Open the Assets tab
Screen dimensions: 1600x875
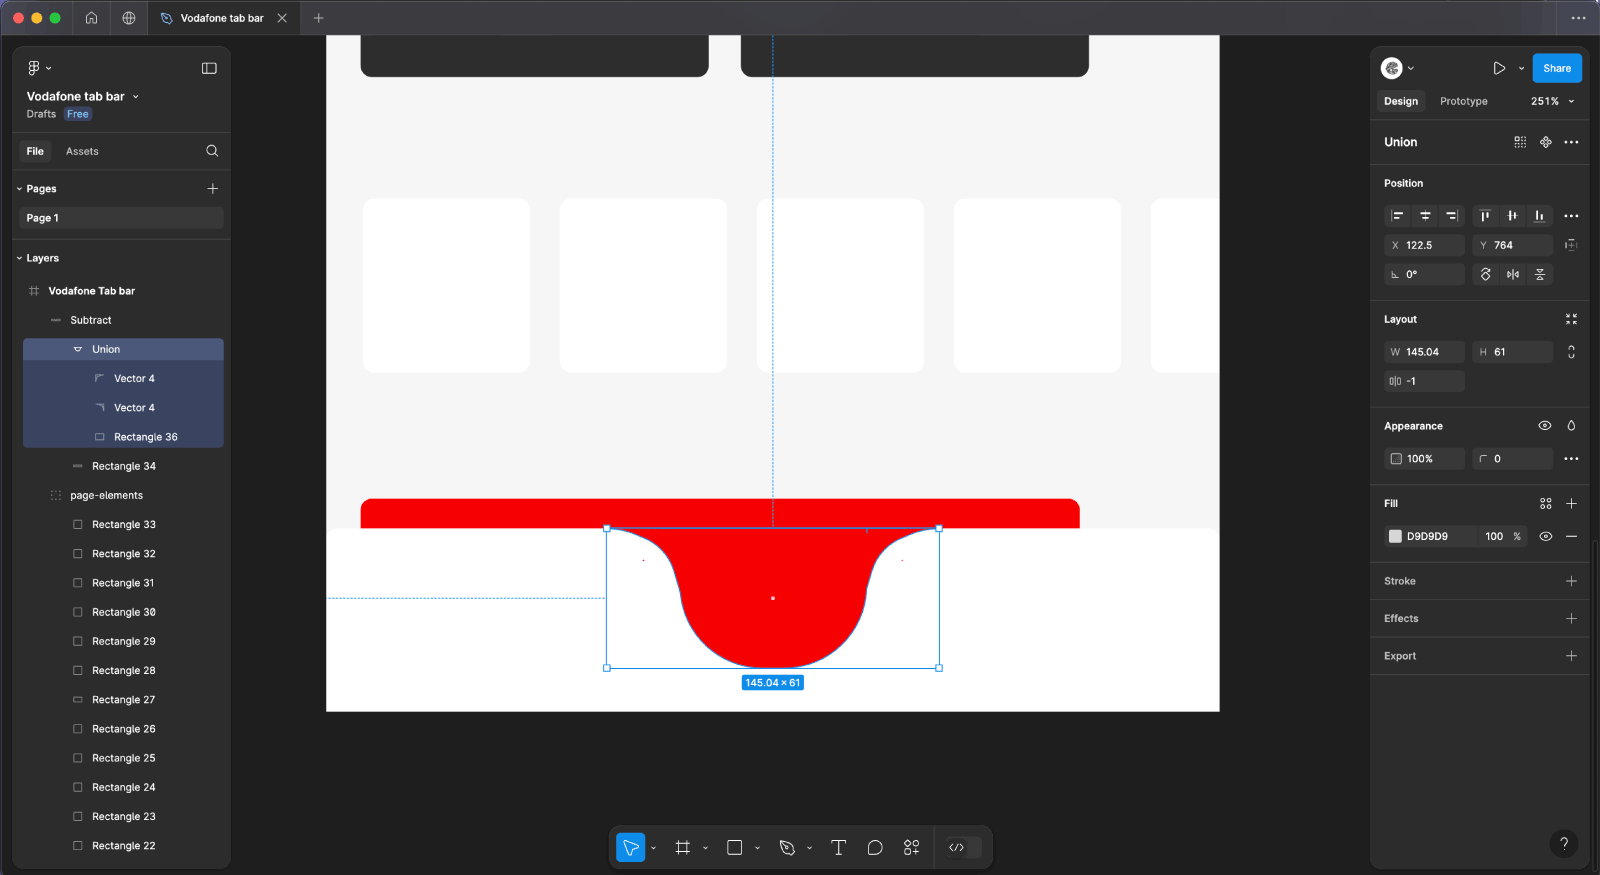(82, 151)
